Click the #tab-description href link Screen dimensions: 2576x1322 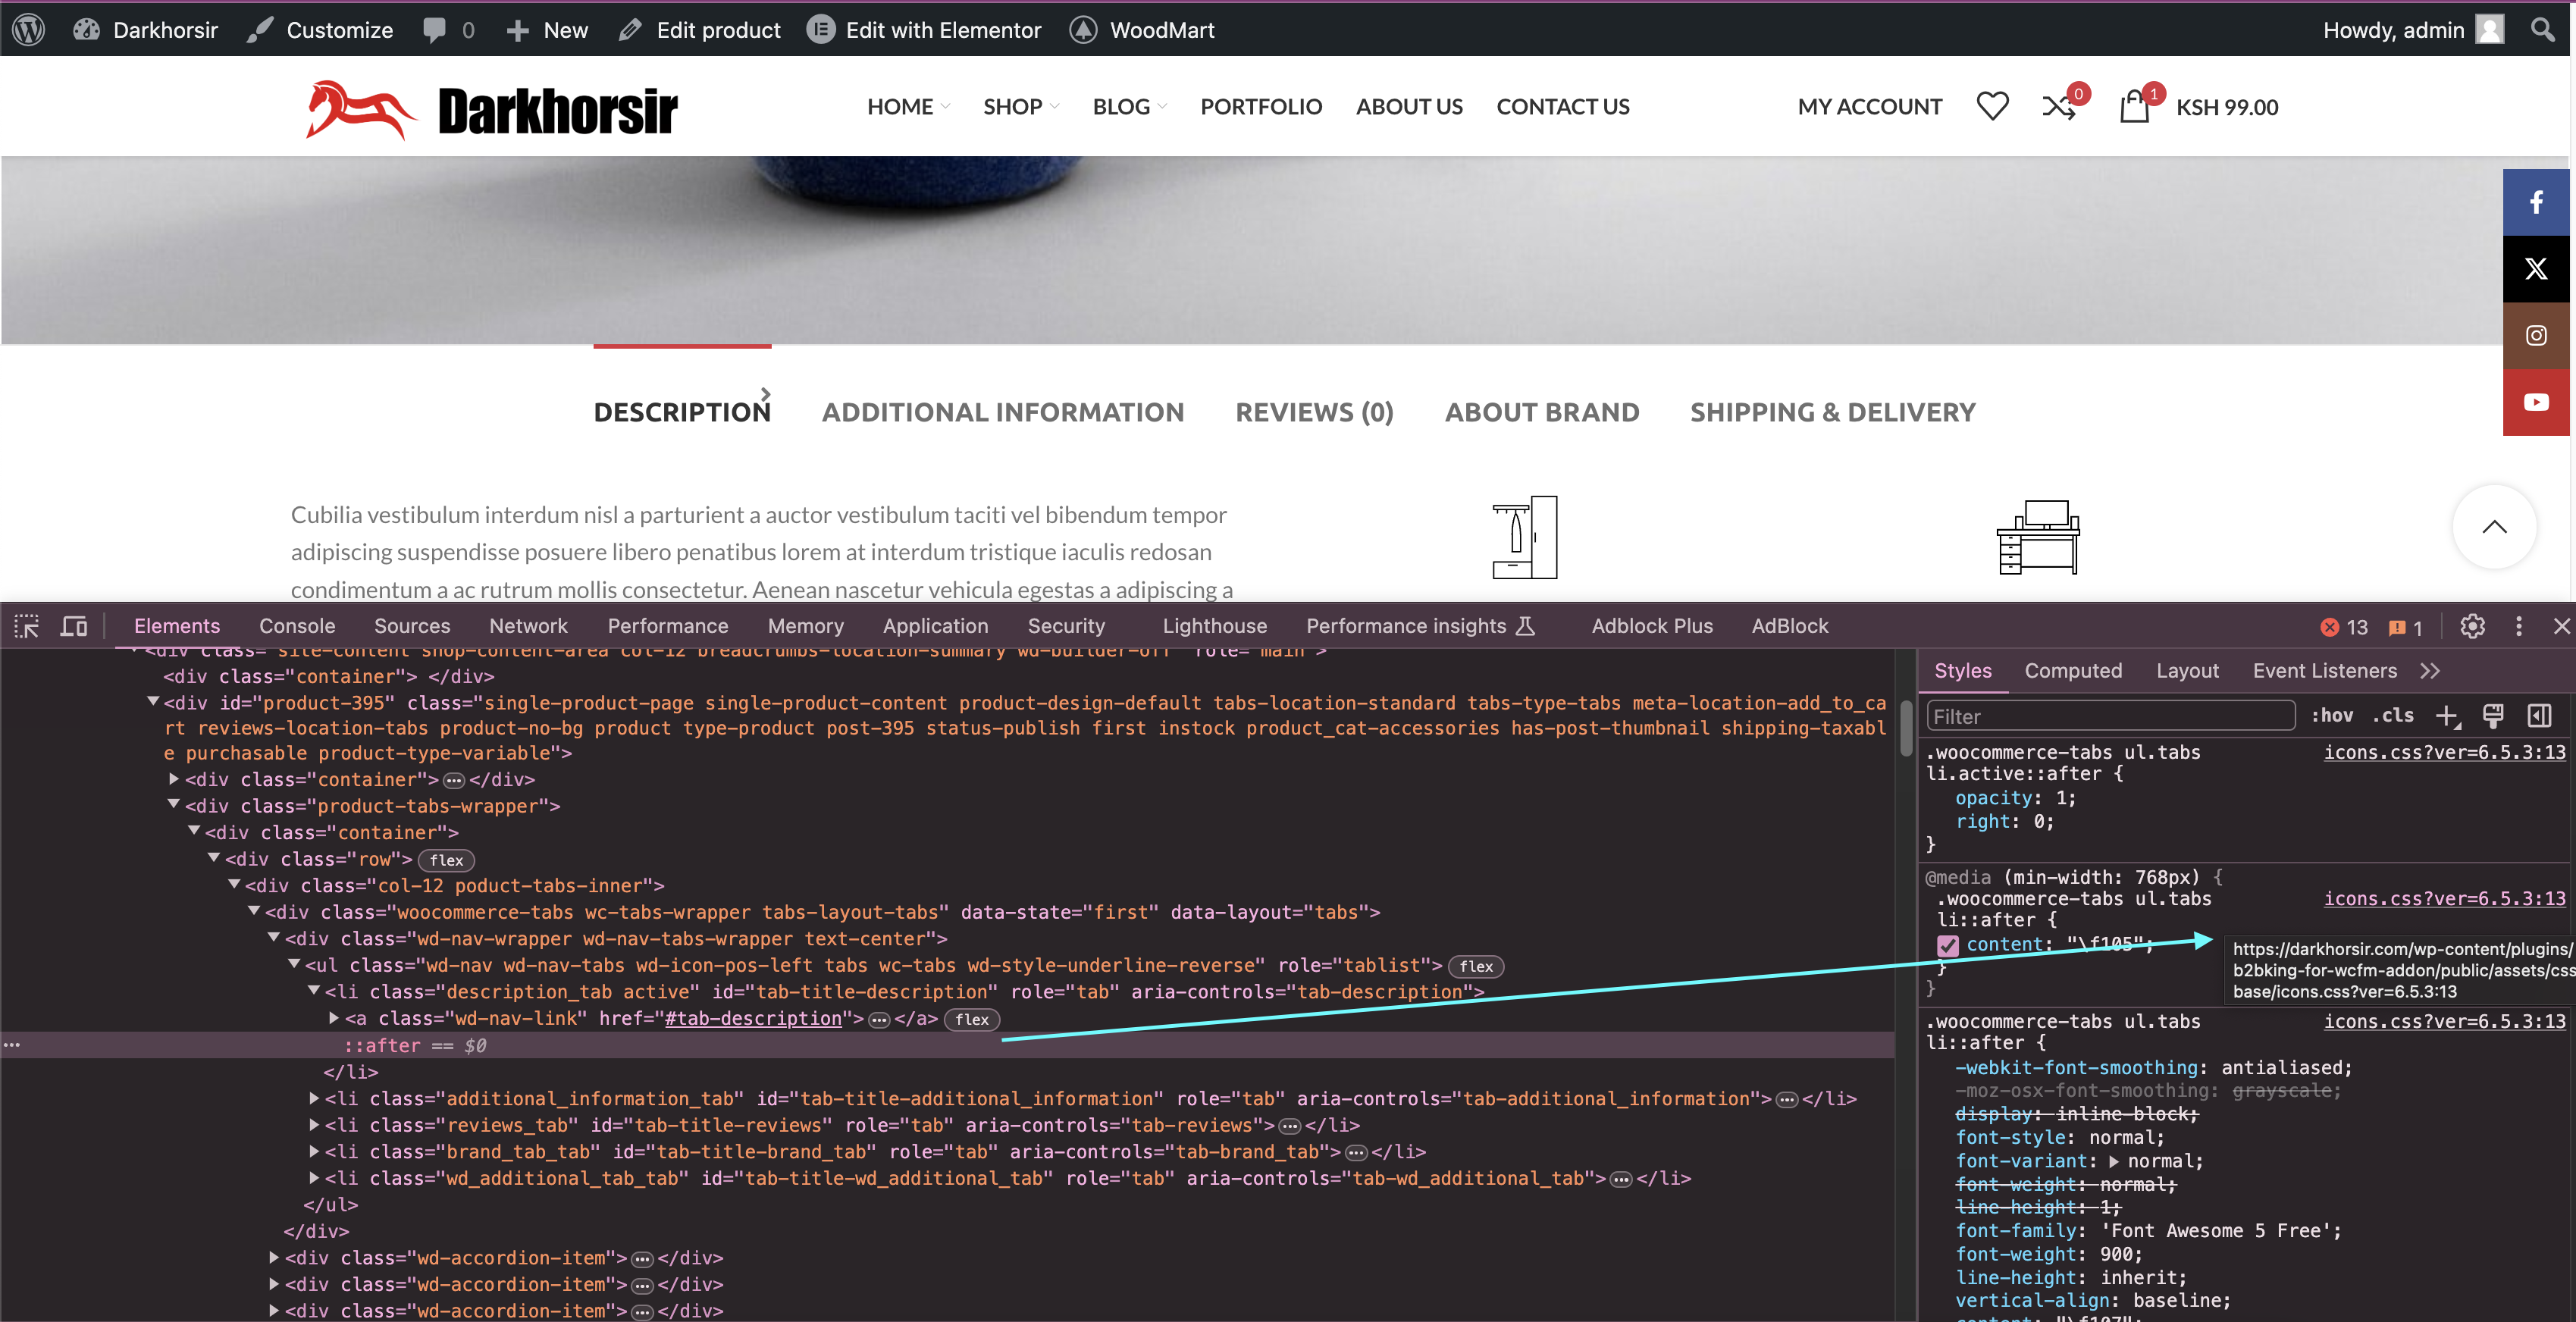tap(753, 1018)
